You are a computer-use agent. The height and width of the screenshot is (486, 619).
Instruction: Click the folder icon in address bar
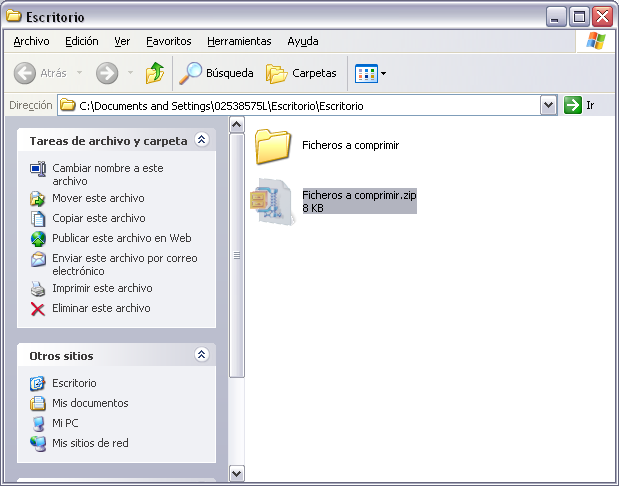tap(68, 105)
